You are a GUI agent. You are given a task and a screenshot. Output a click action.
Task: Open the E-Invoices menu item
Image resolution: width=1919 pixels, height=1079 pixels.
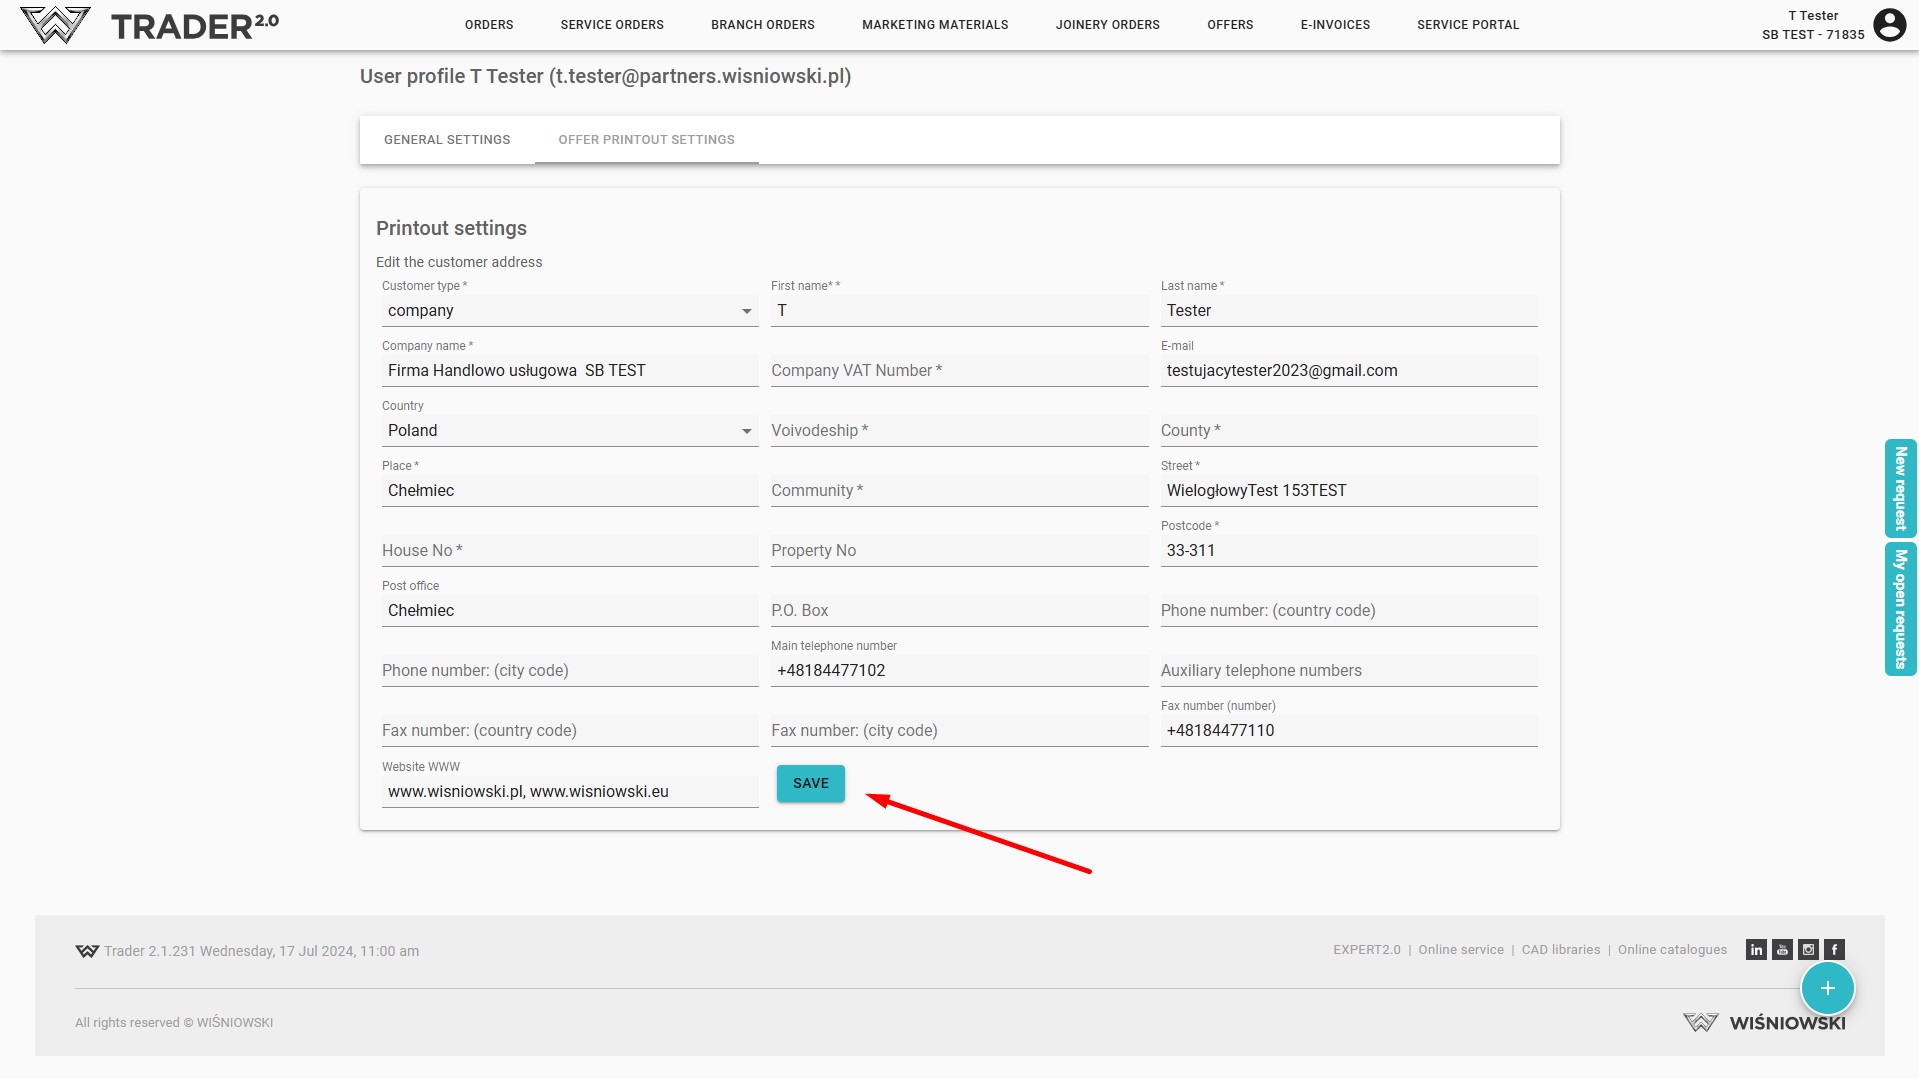pos(1335,25)
